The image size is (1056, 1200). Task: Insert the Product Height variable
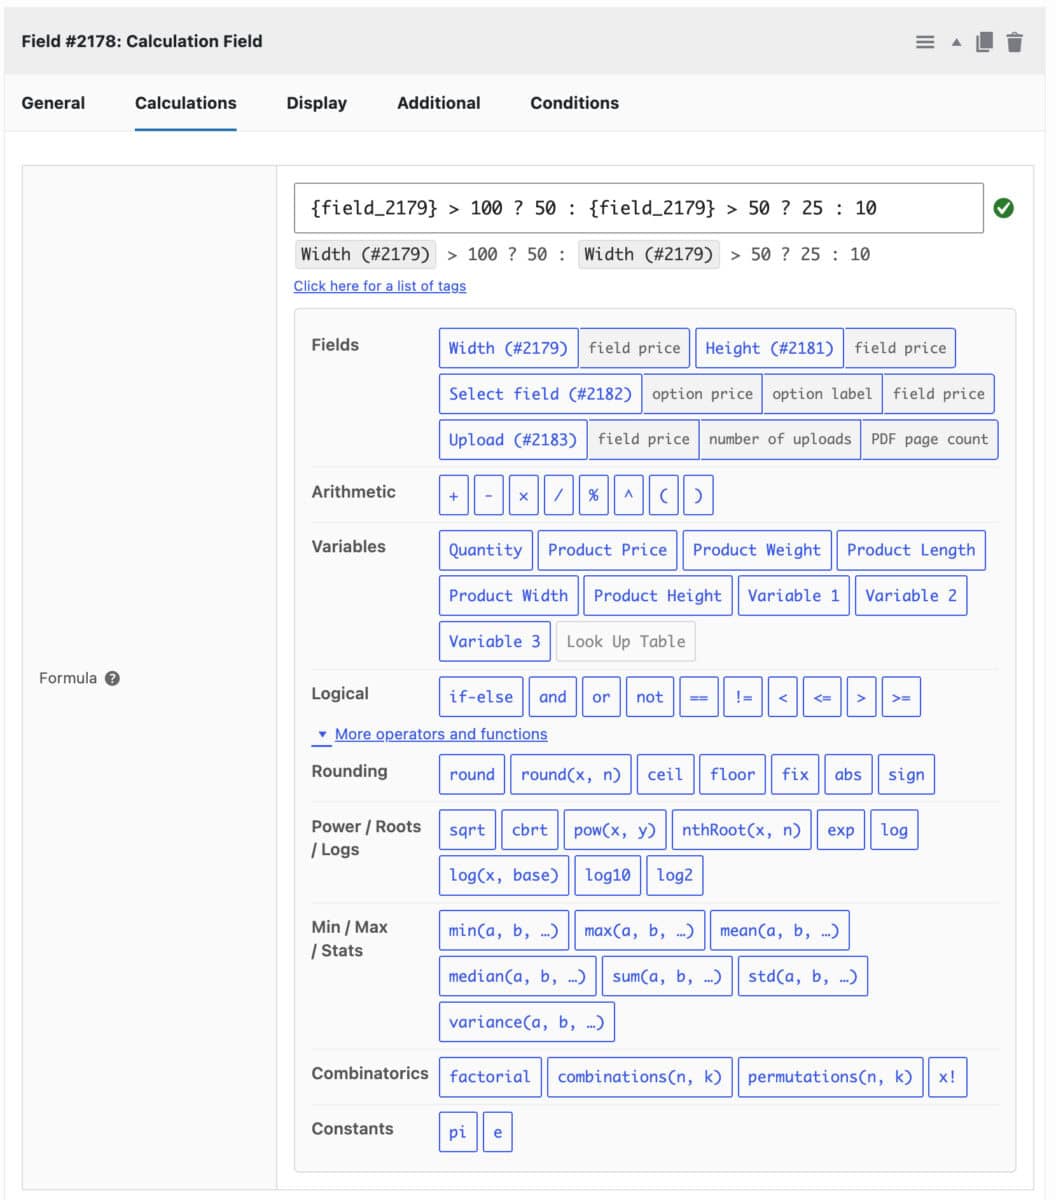[658, 596]
